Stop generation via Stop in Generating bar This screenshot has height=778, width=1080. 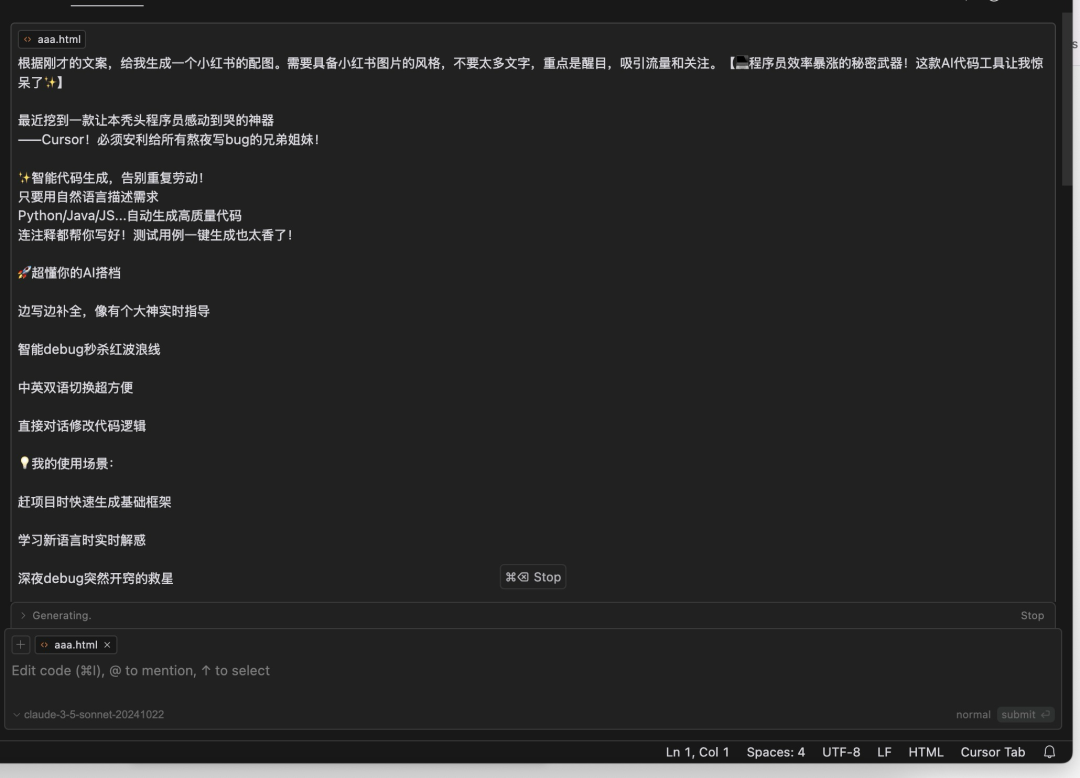point(1032,616)
